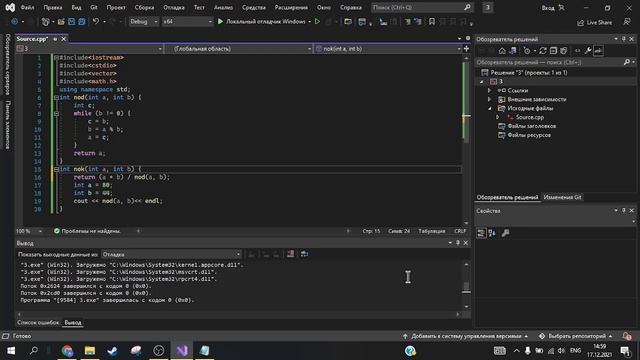The height and width of the screenshot is (360, 640).
Task: Click Clear All icon in Output panel
Action: coord(290,254)
